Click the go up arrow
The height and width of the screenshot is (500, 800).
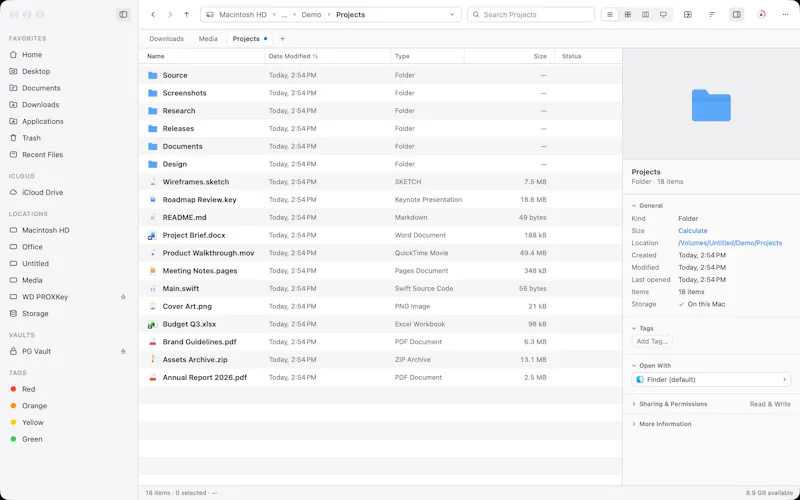click(187, 15)
